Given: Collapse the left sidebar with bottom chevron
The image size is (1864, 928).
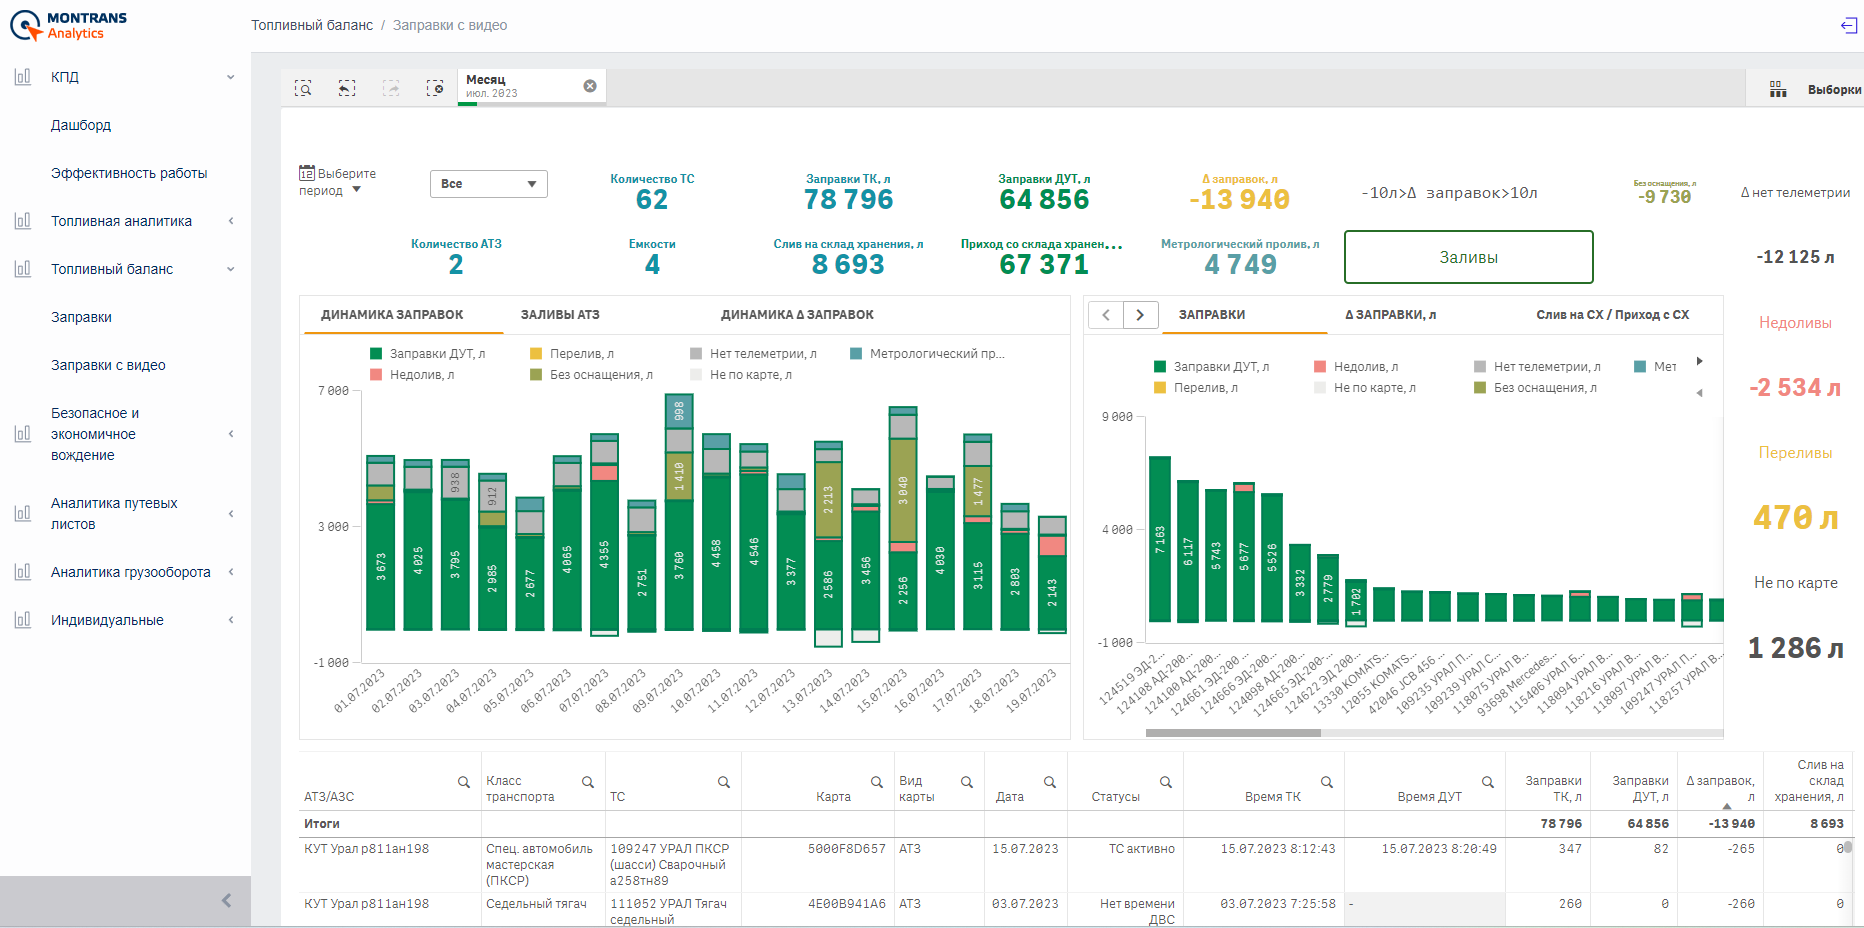Looking at the screenshot, I should point(226,900).
